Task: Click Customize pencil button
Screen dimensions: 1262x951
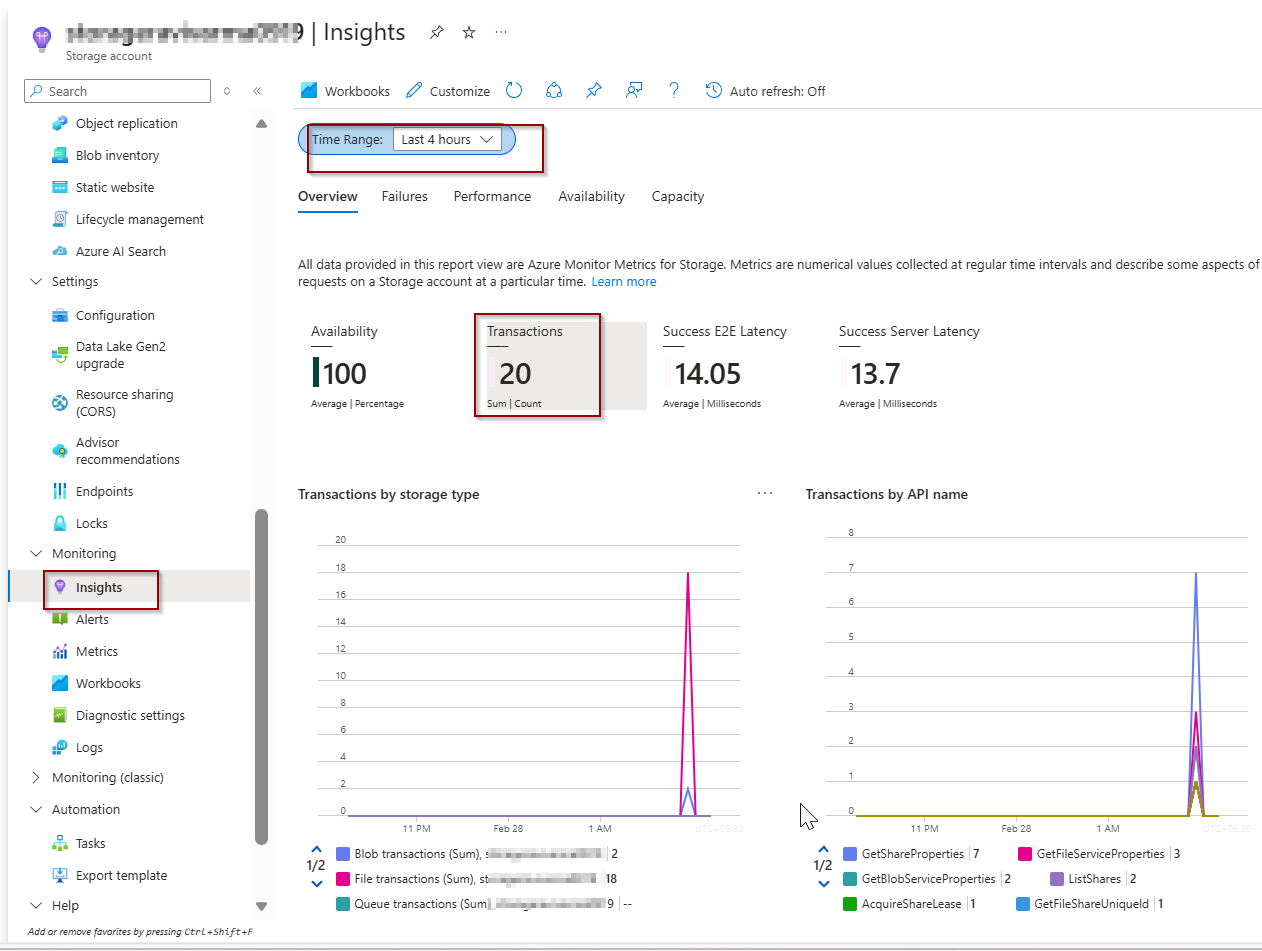Action: pyautogui.click(x=448, y=91)
